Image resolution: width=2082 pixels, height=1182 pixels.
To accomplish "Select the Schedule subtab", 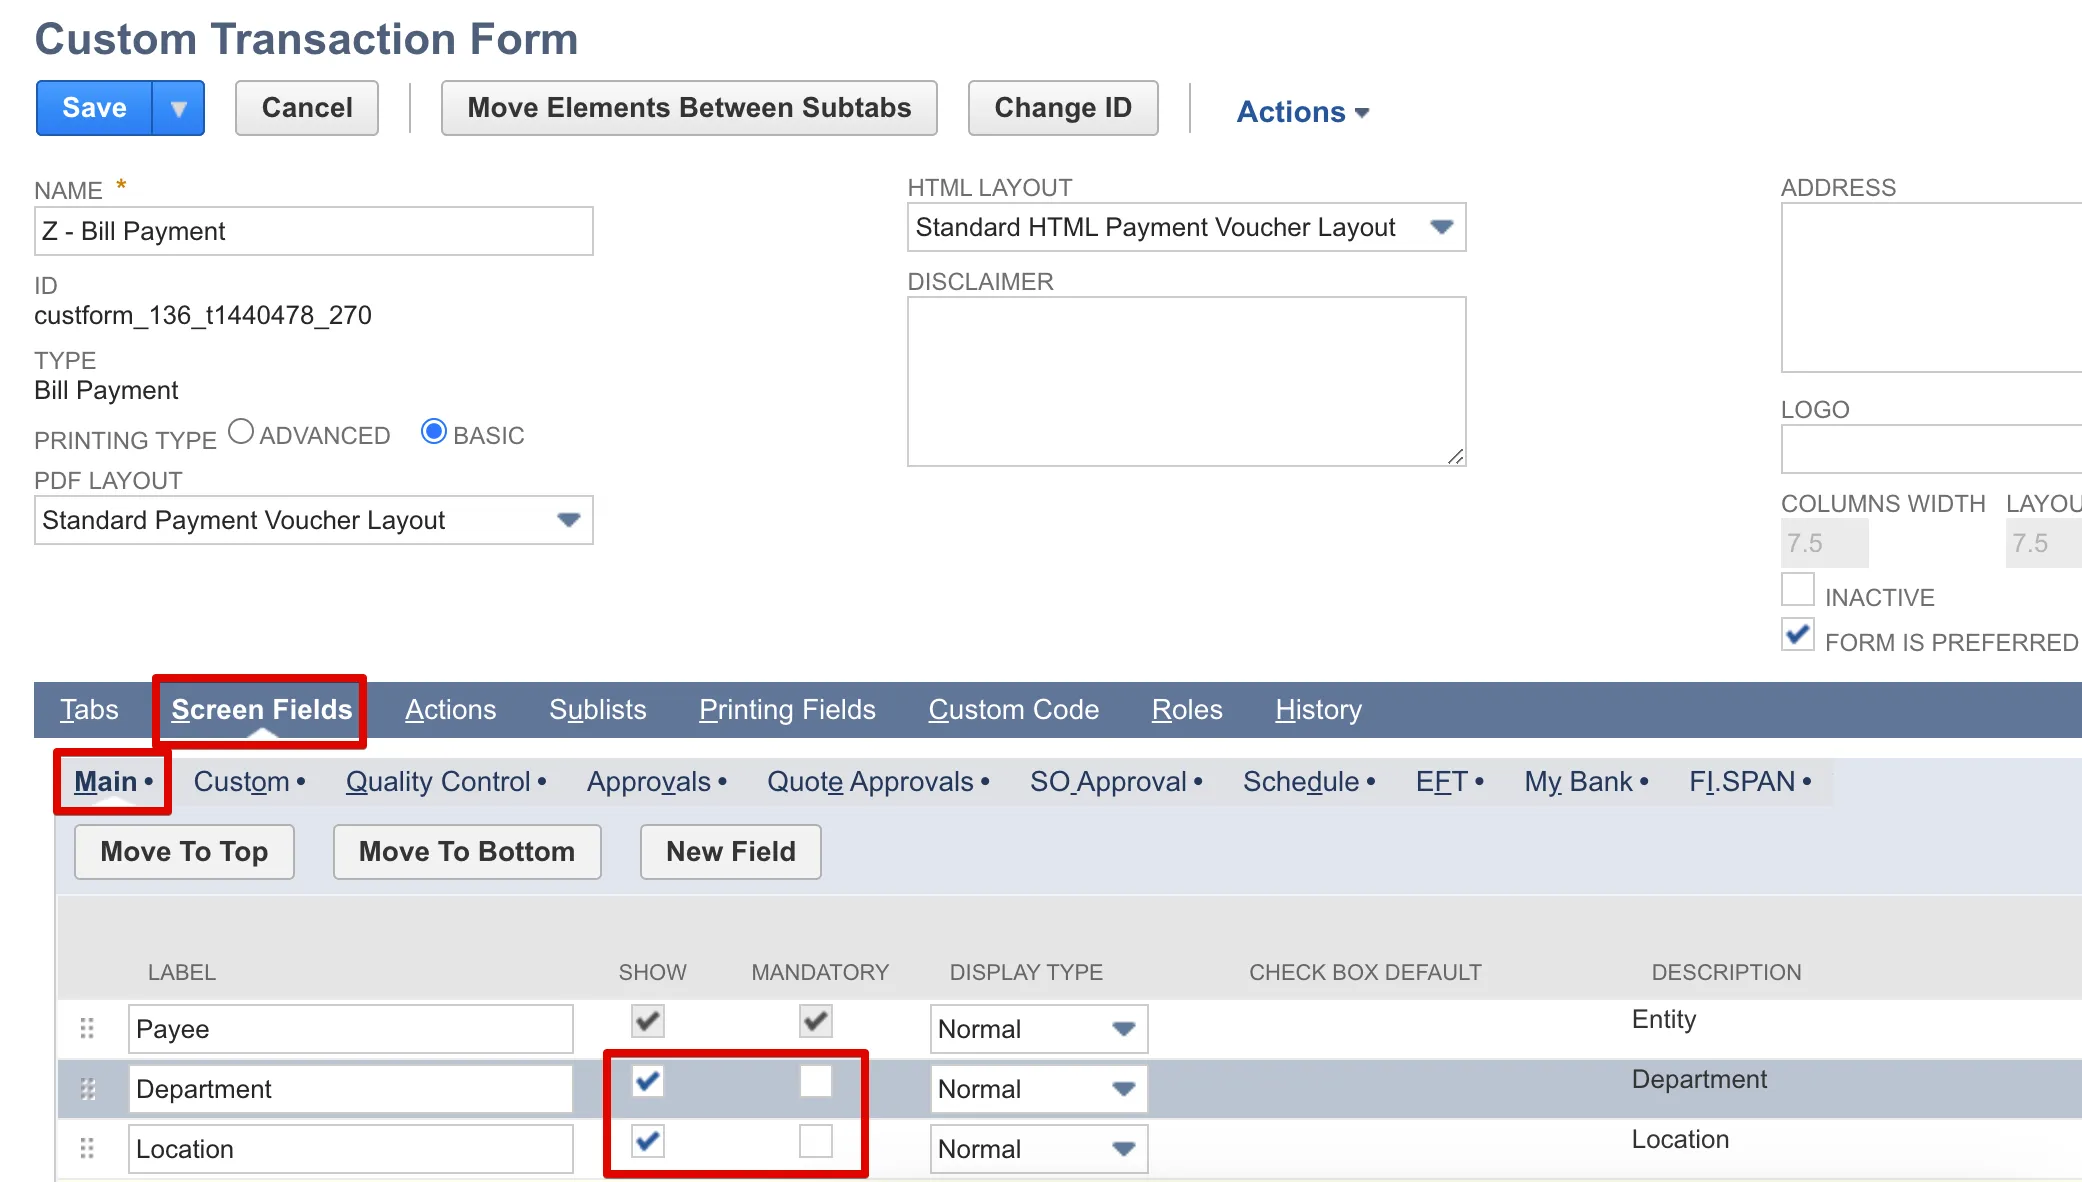I will 1308,782.
